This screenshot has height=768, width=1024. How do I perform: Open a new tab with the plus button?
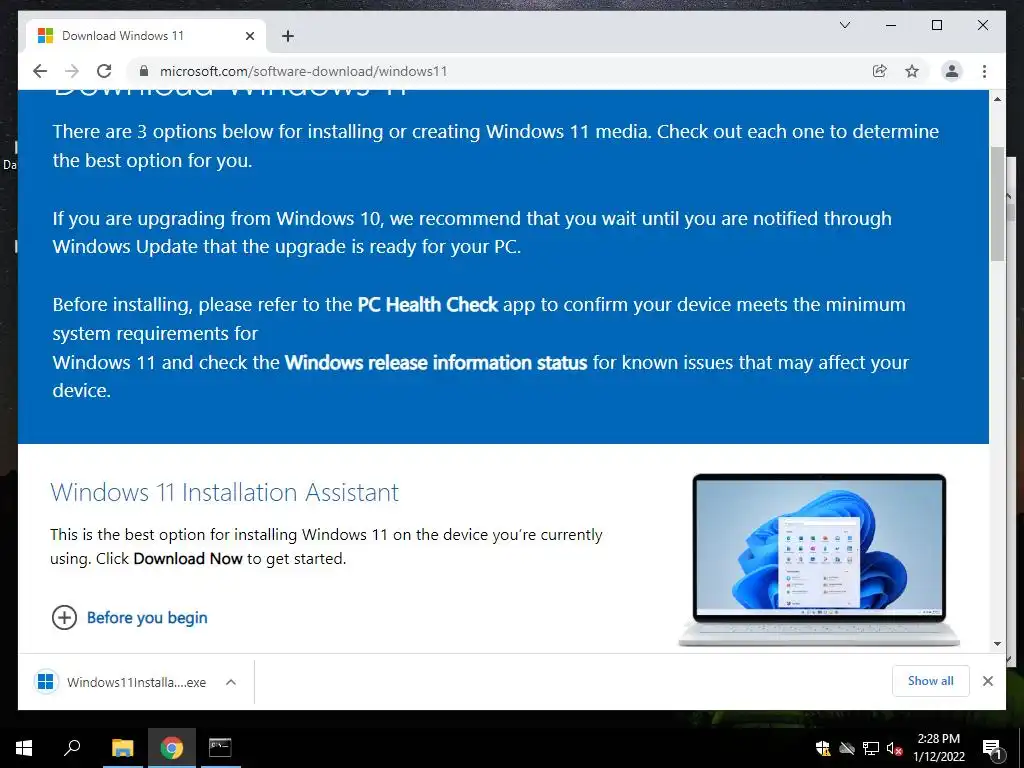tap(288, 36)
